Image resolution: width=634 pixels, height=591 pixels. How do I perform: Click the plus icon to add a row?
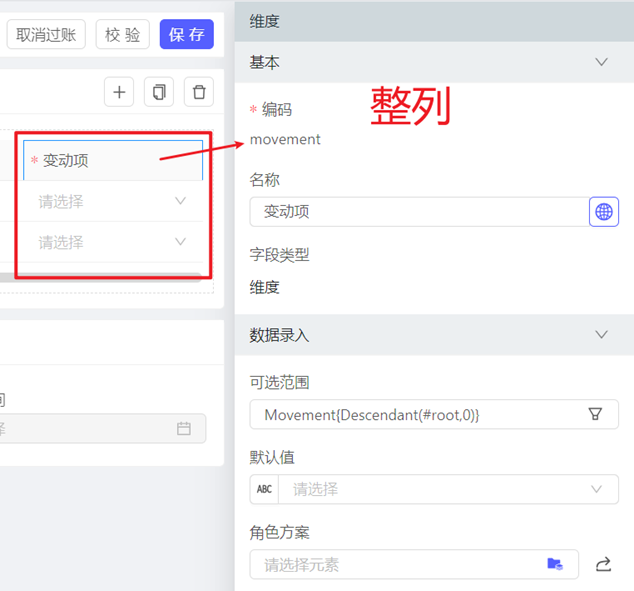pyautogui.click(x=119, y=92)
